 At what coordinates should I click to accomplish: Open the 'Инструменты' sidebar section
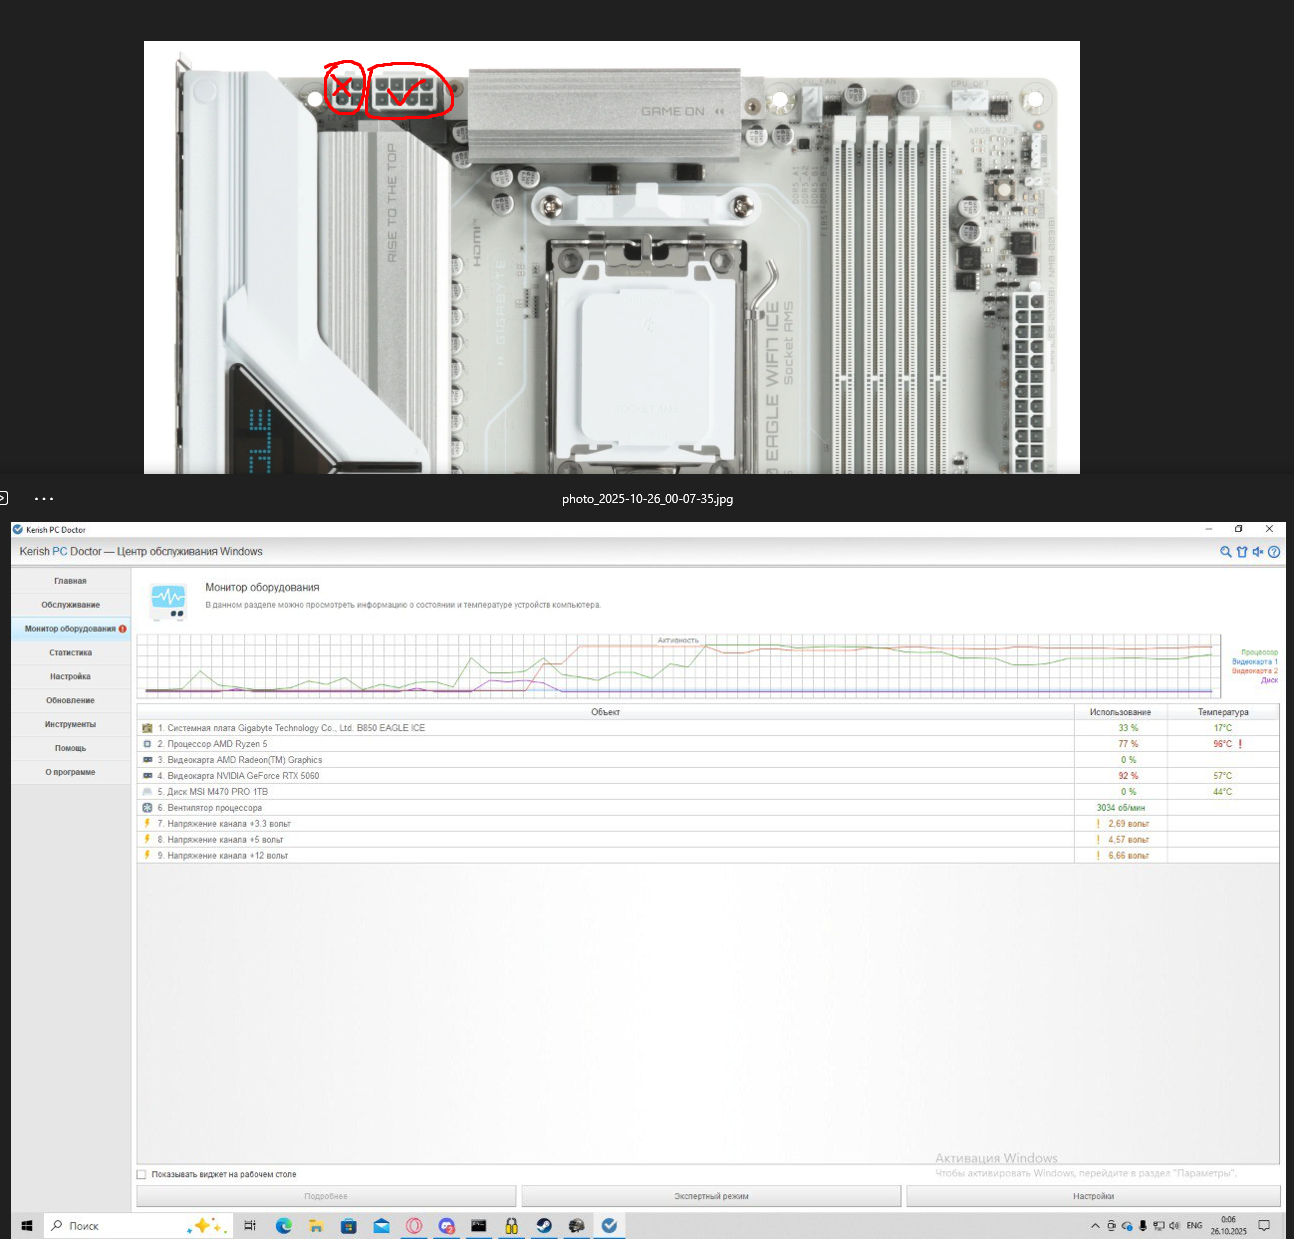coord(70,725)
